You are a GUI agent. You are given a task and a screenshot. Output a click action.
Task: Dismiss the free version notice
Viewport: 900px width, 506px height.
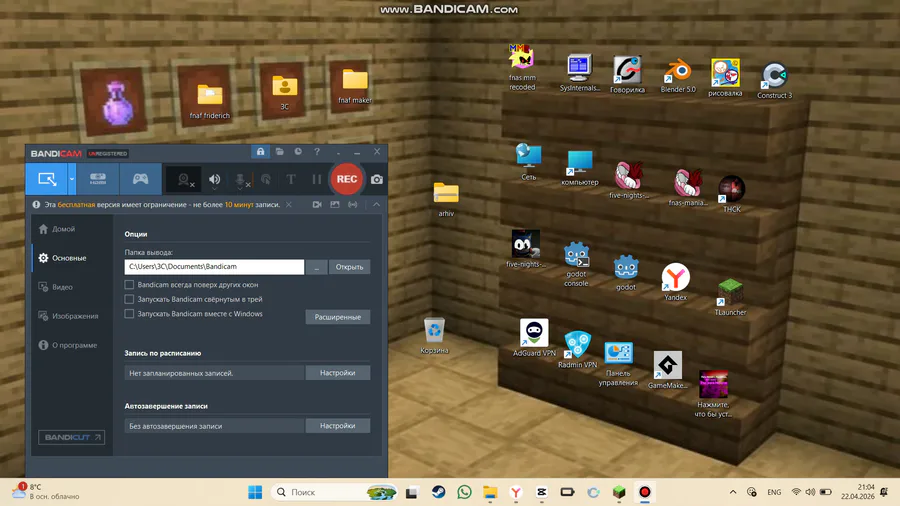point(289,204)
